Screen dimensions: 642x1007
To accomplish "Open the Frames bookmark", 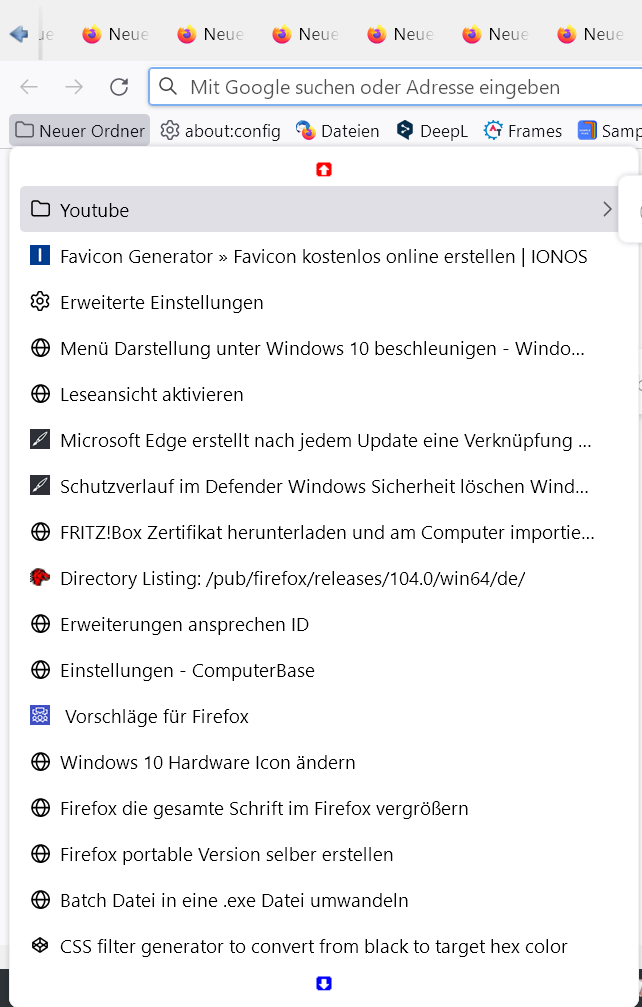I will click(523, 131).
